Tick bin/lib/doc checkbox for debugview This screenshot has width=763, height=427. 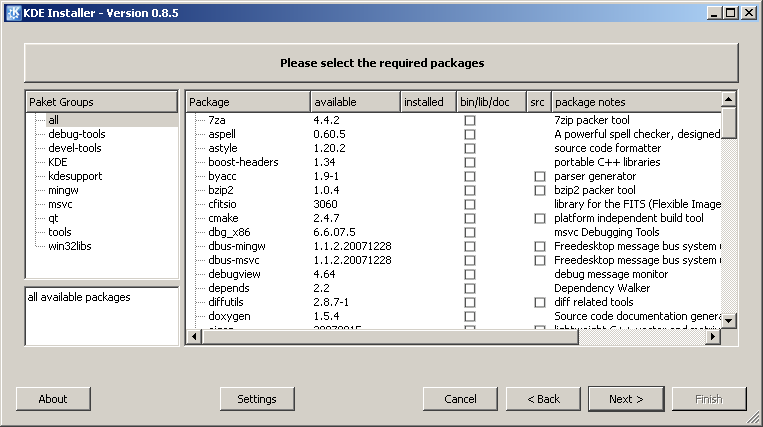point(470,274)
